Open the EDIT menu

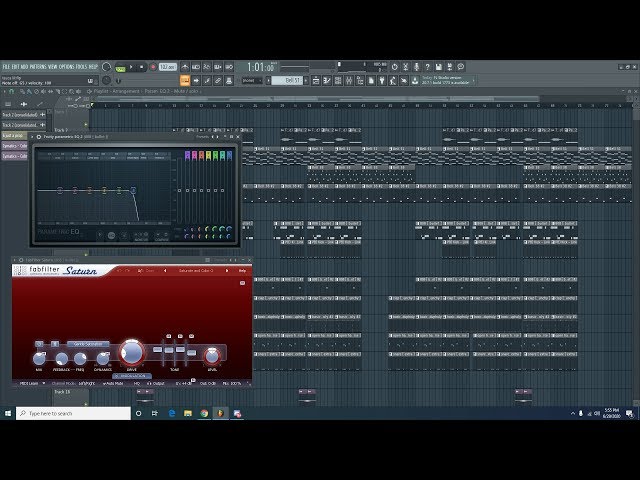[x=16, y=67]
